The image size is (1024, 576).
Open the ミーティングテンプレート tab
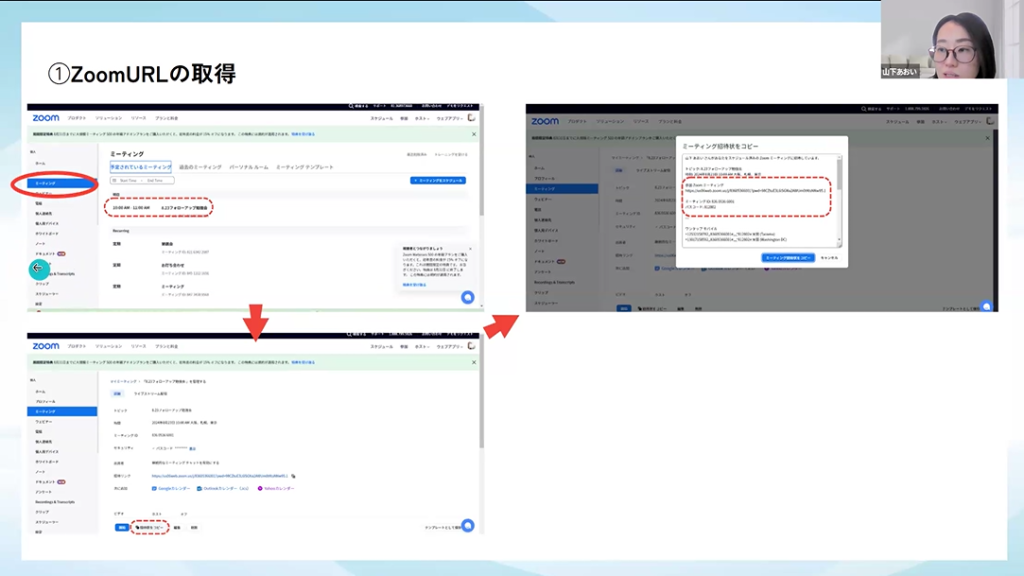[x=305, y=167]
